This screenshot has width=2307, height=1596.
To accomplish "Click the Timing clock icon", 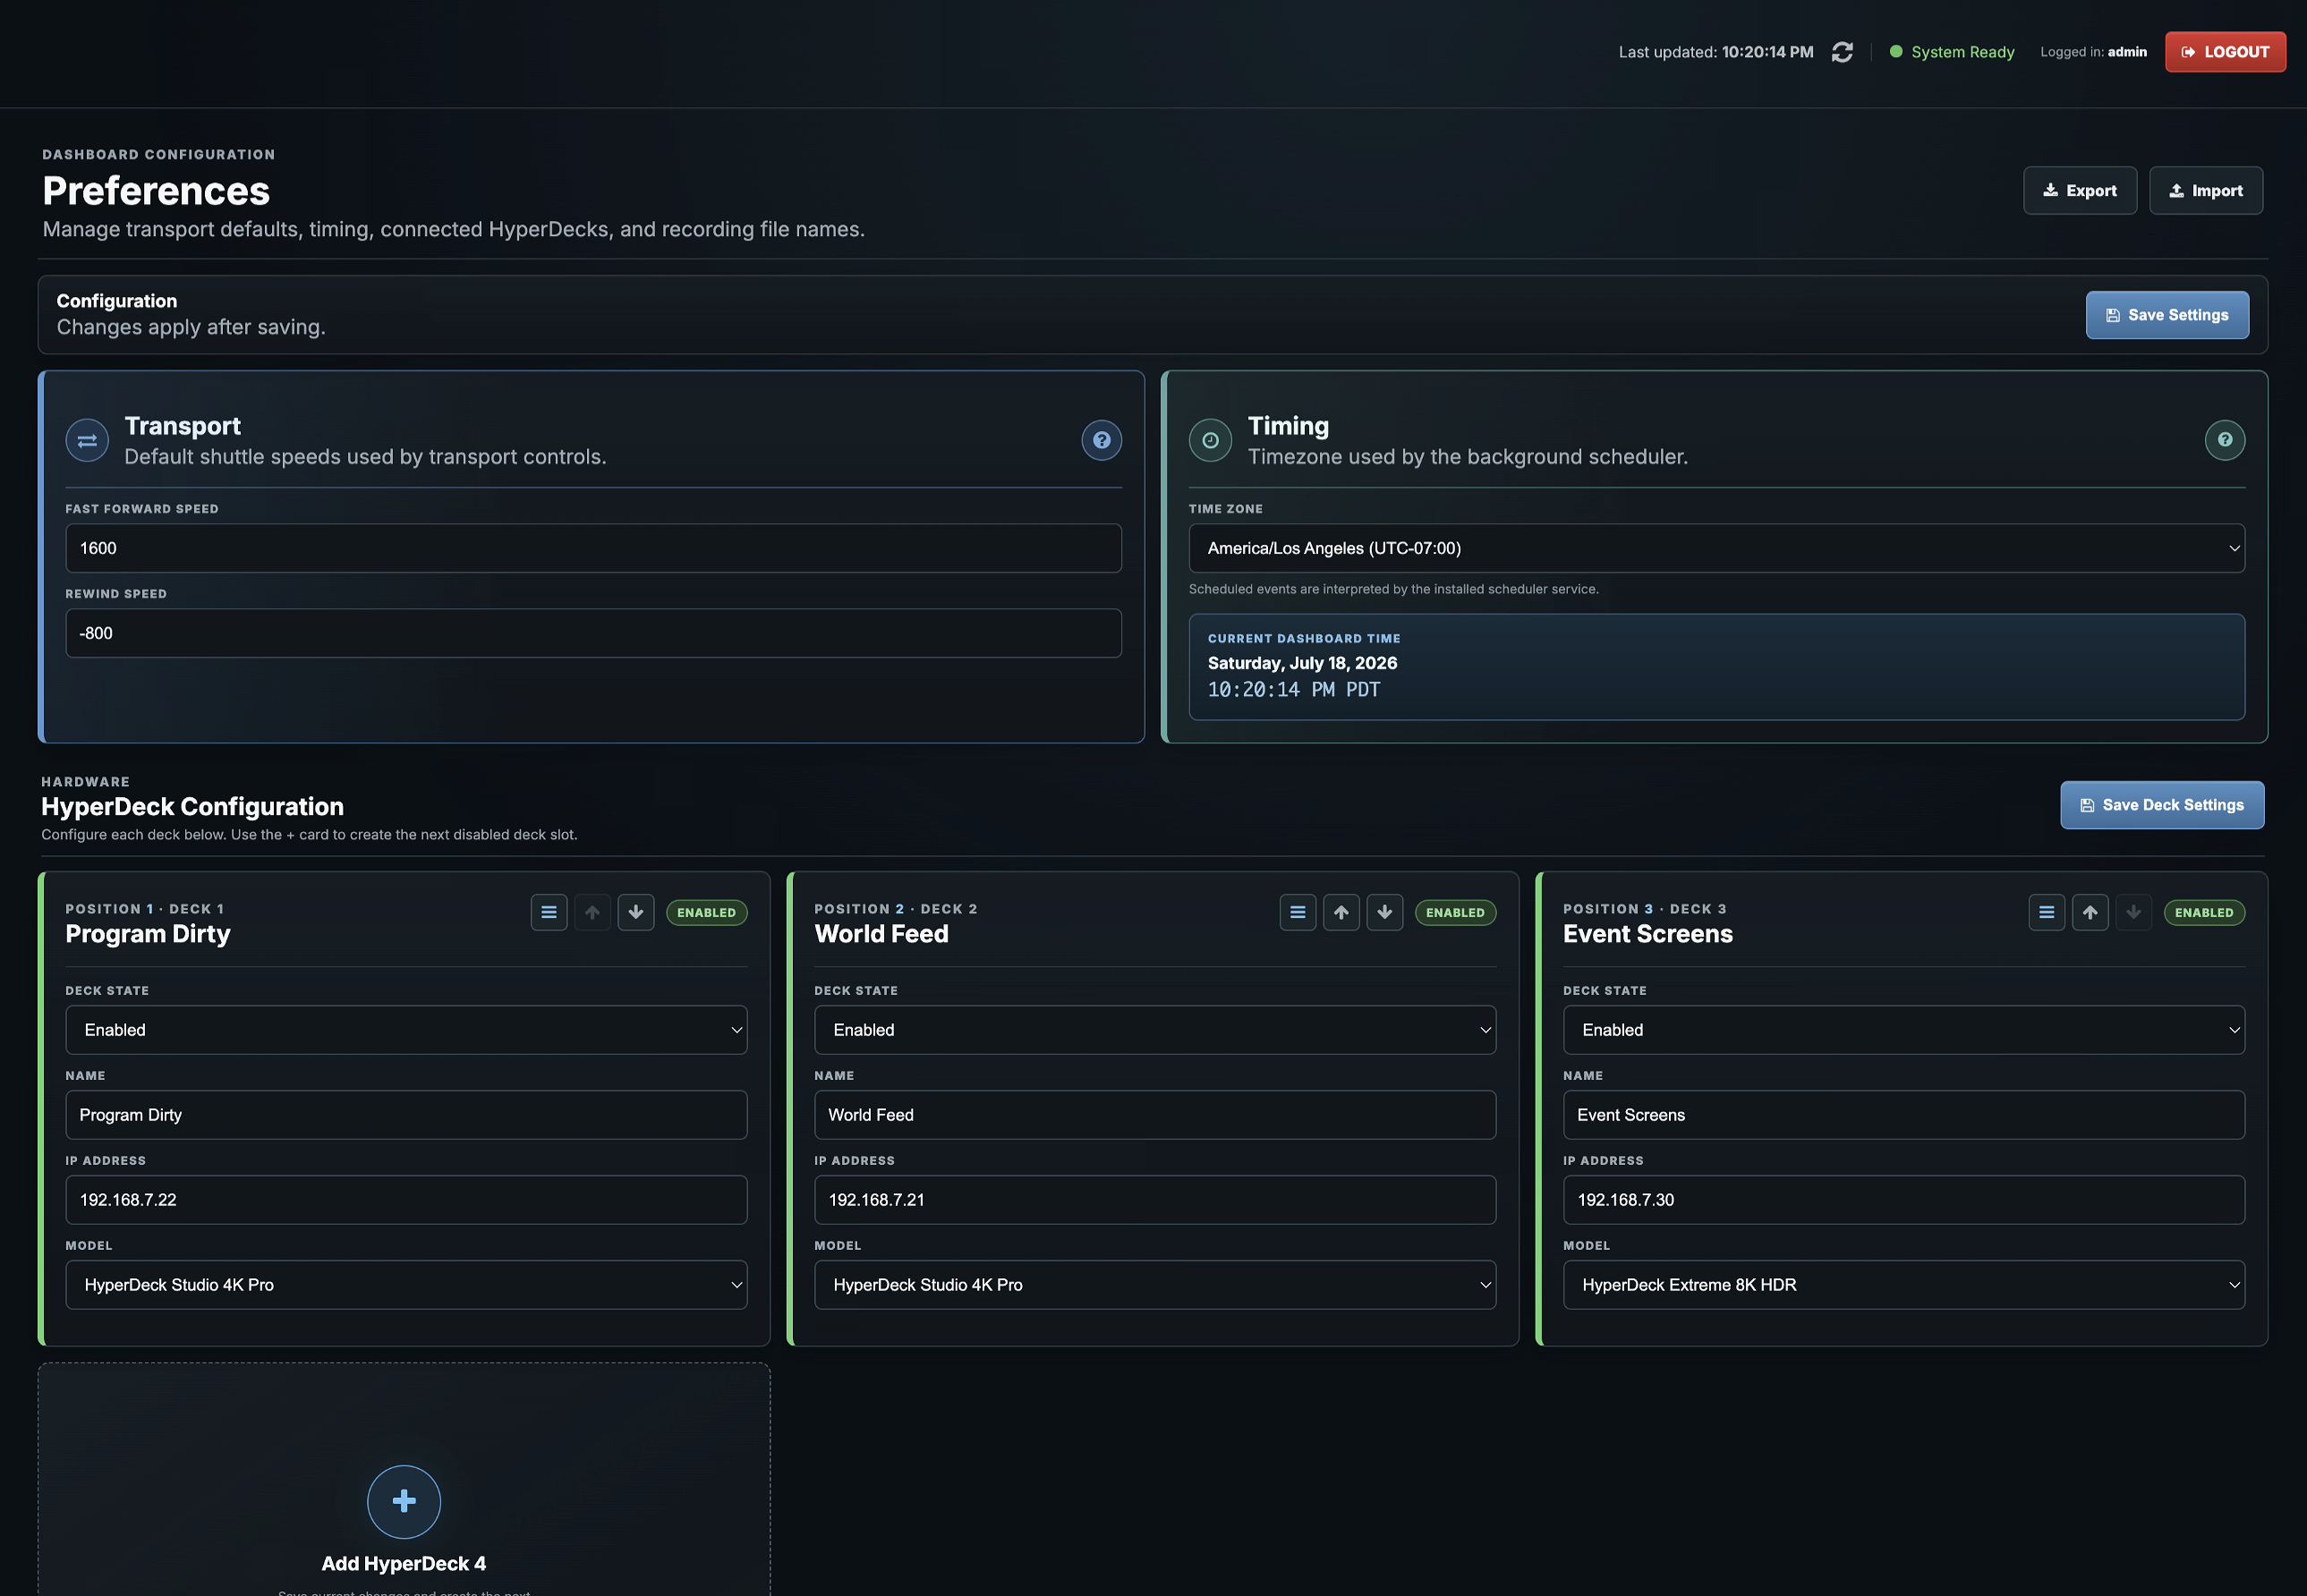I will 1210,440.
